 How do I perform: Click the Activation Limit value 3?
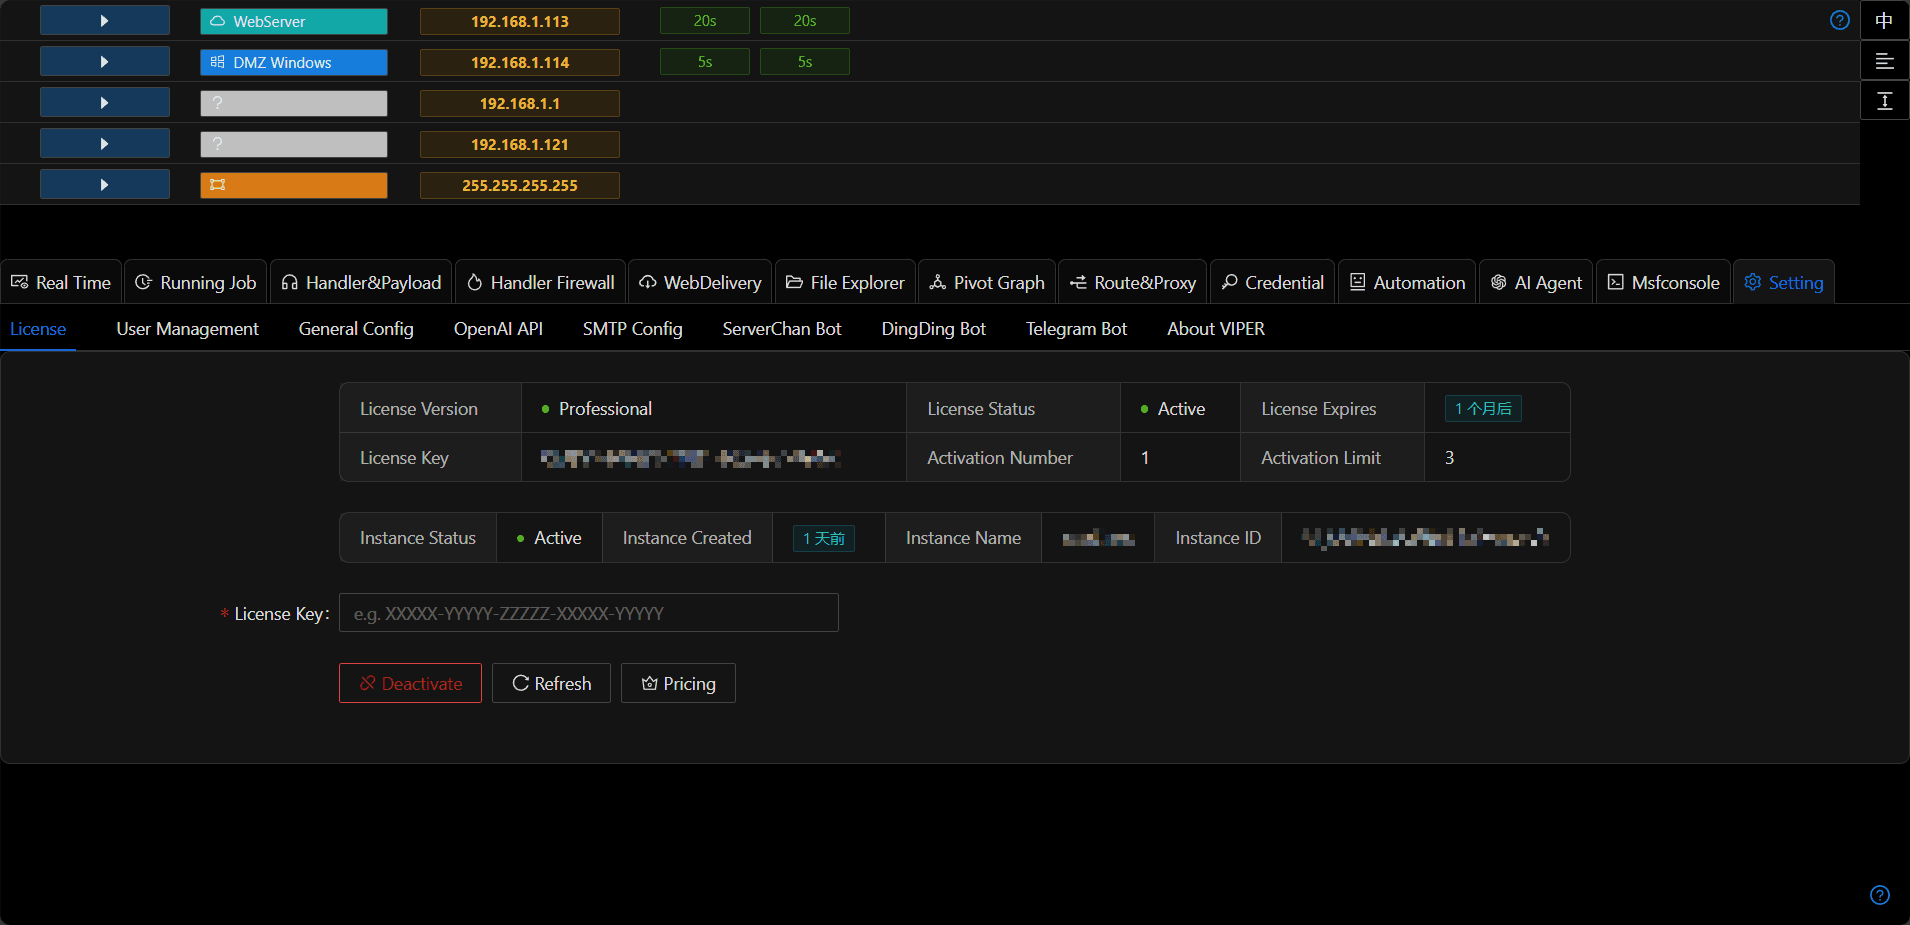click(x=1449, y=458)
